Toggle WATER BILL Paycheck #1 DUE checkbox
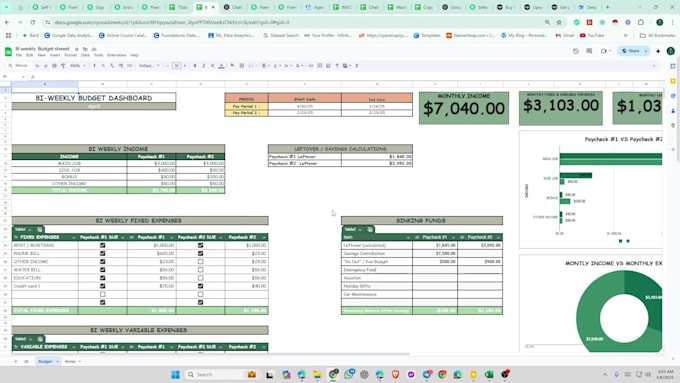This screenshot has width=680, height=383. (102, 270)
